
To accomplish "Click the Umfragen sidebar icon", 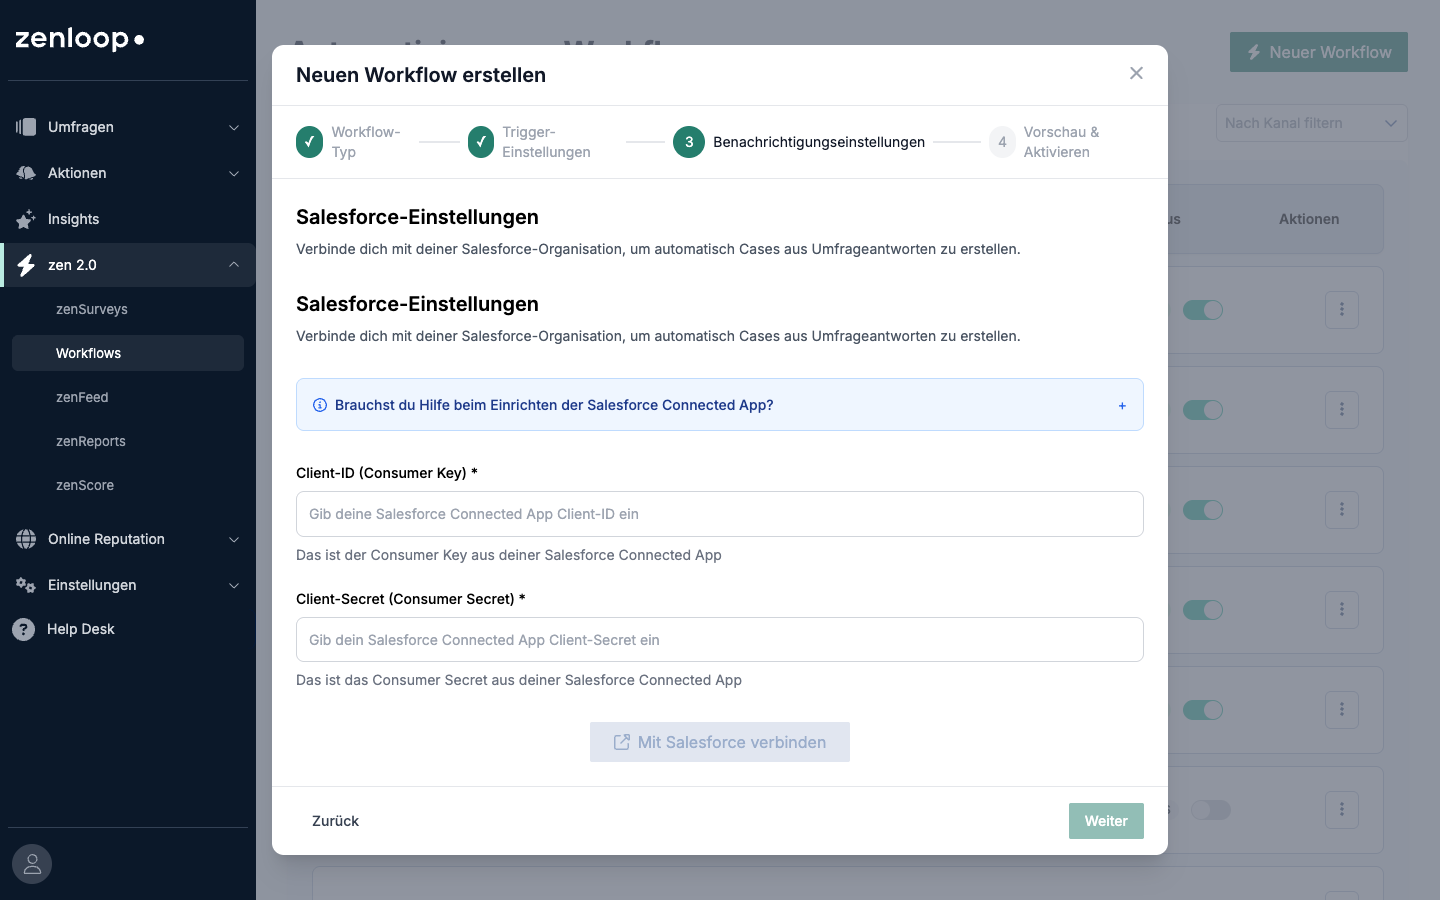I will point(26,127).
